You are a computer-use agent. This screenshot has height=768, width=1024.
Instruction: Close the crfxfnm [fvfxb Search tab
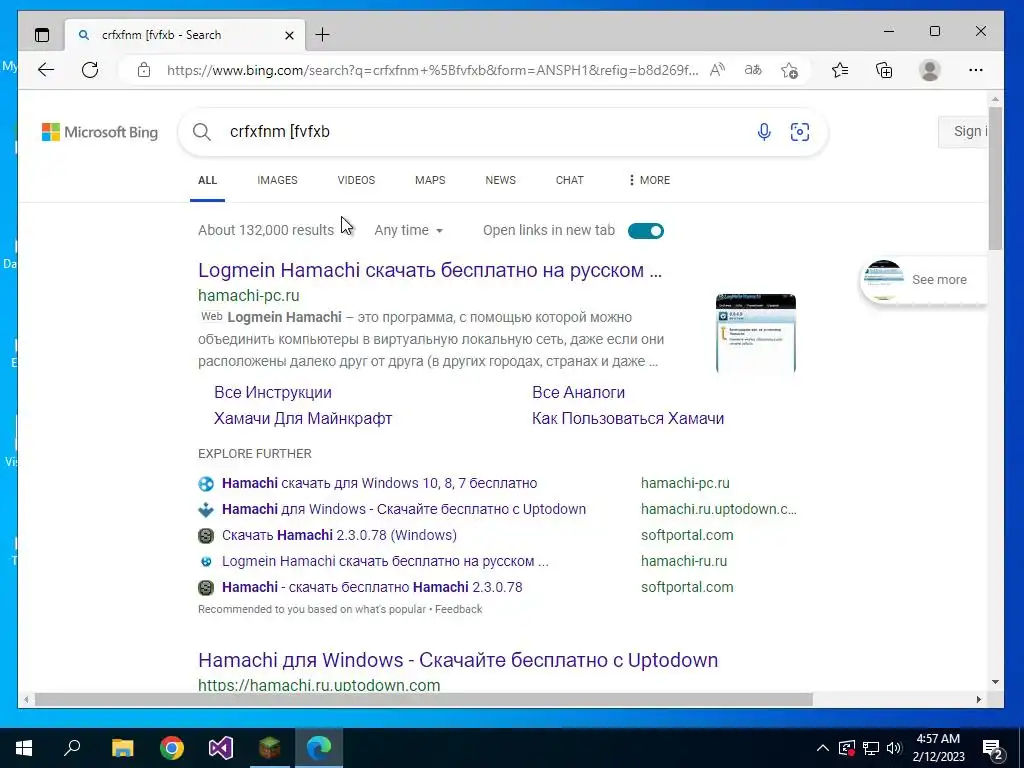(289, 35)
